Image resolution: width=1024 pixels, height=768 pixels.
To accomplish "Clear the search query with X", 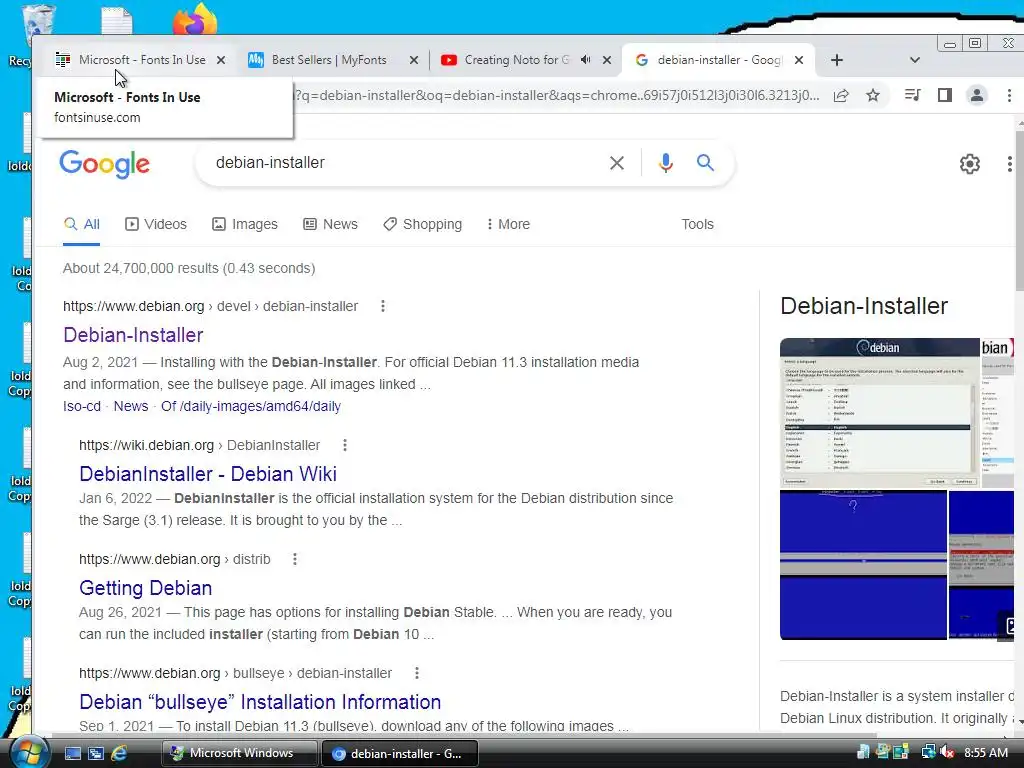I will pos(616,163).
